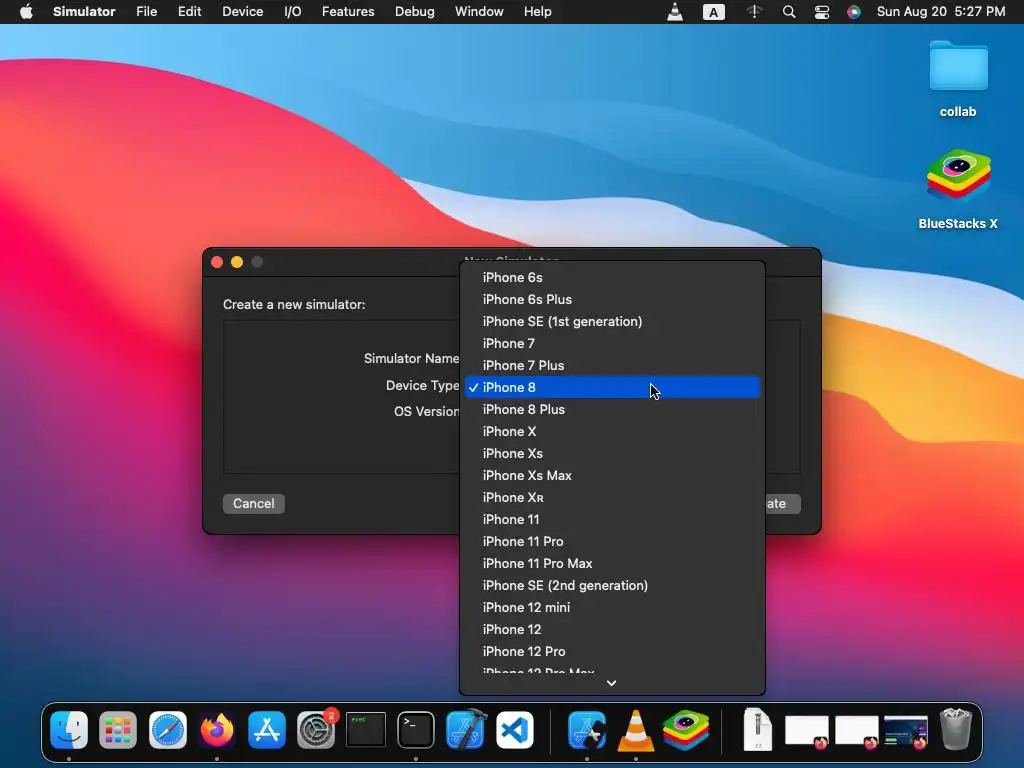This screenshot has width=1024, height=768.
Task: Open the Trash in the dock
Action: click(x=955, y=729)
